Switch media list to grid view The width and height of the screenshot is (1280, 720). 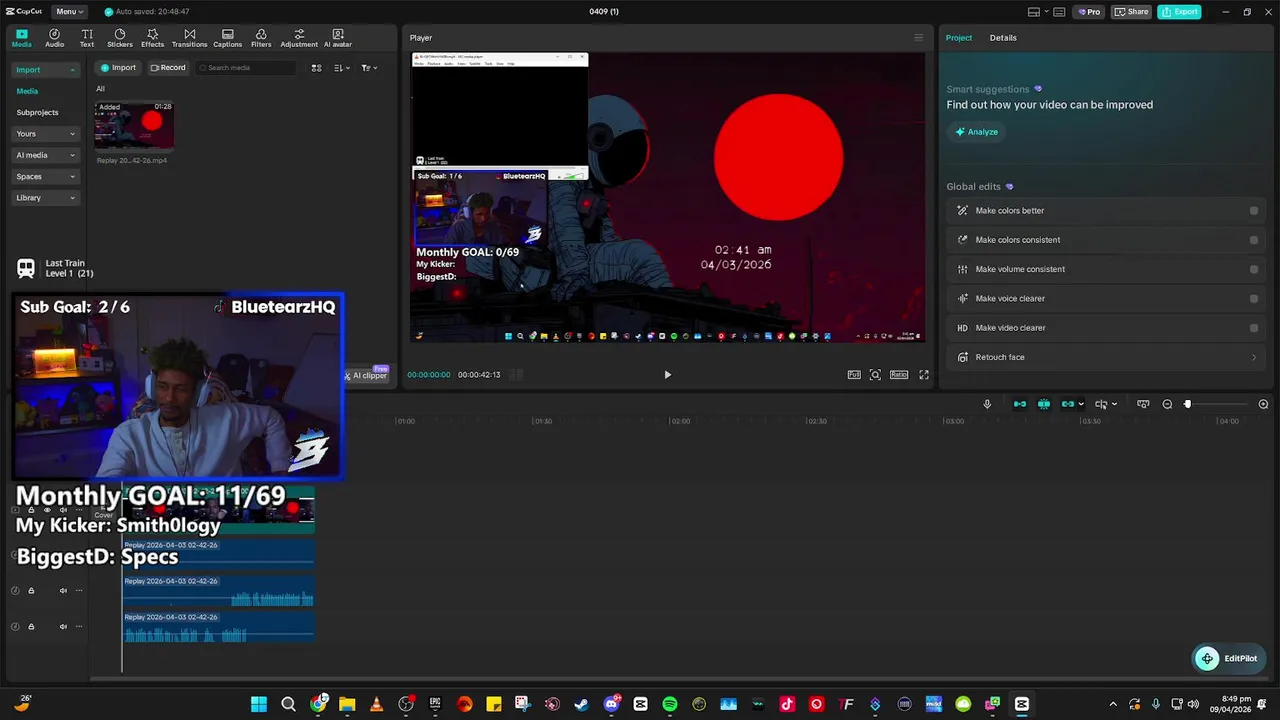[x=316, y=68]
